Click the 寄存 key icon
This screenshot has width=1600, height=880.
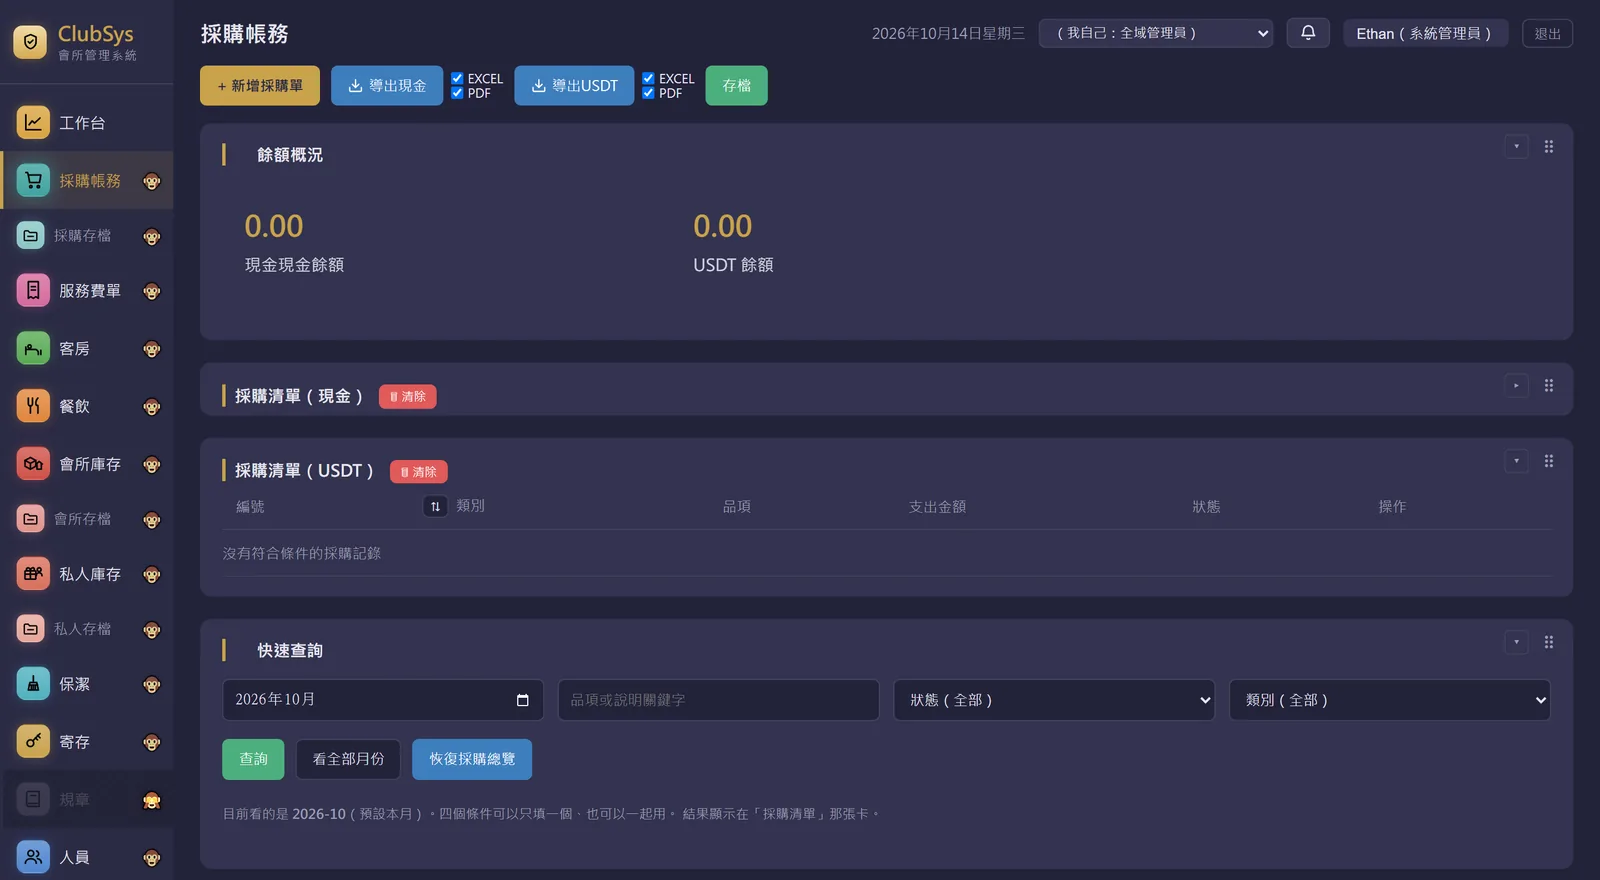click(x=33, y=742)
